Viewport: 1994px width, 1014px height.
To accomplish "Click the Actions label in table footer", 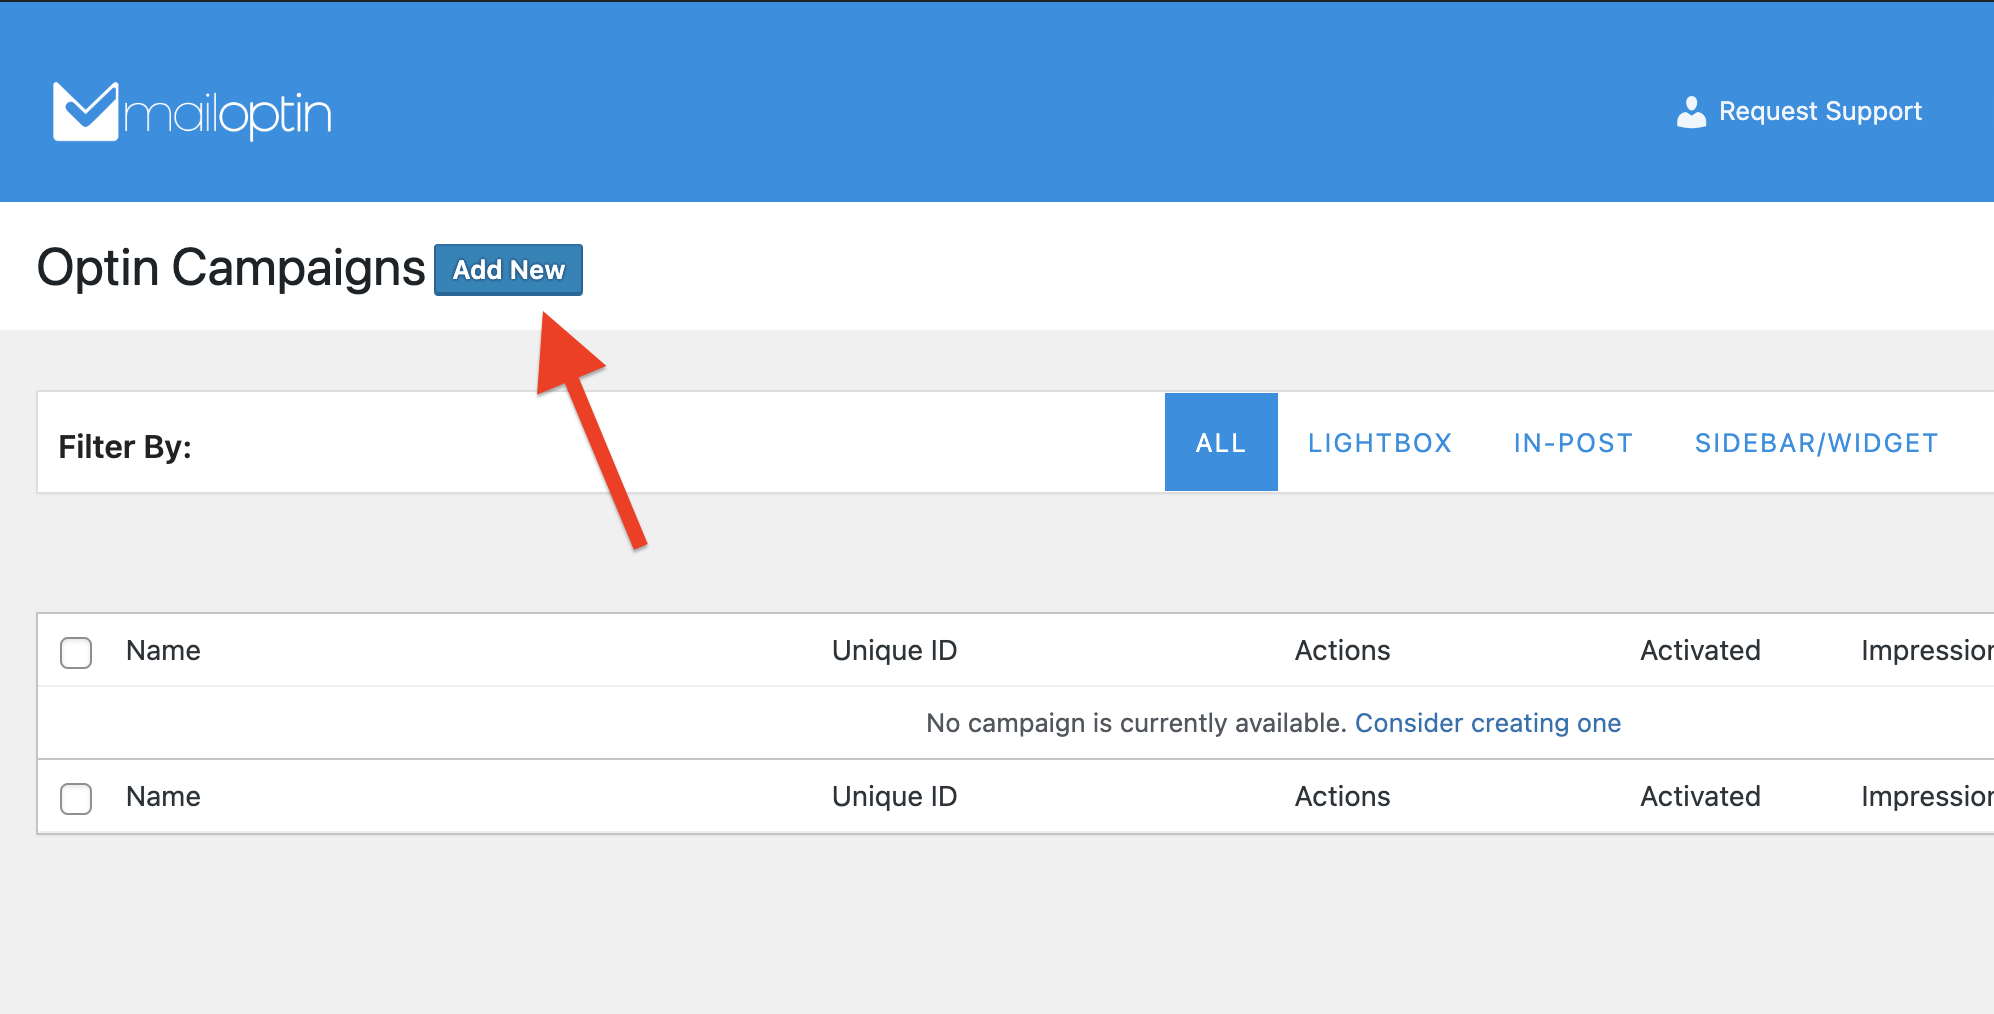I will coord(1342,797).
